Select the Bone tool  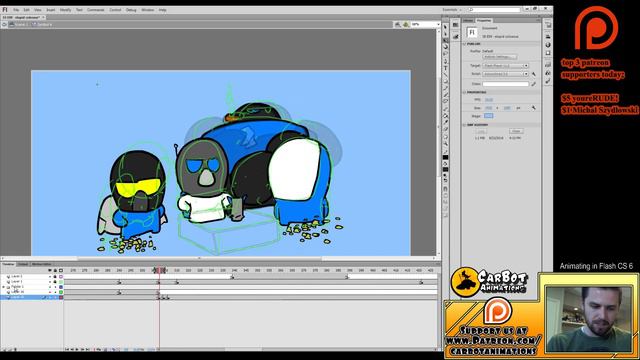click(445, 109)
